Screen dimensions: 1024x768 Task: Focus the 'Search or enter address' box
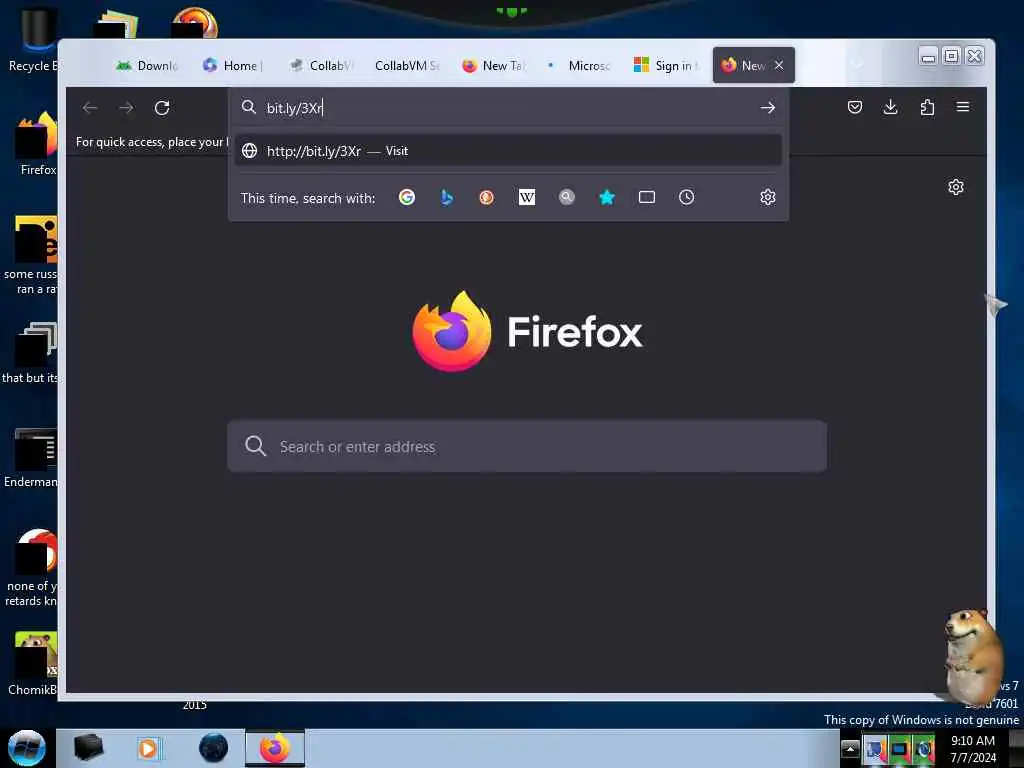tap(526, 447)
